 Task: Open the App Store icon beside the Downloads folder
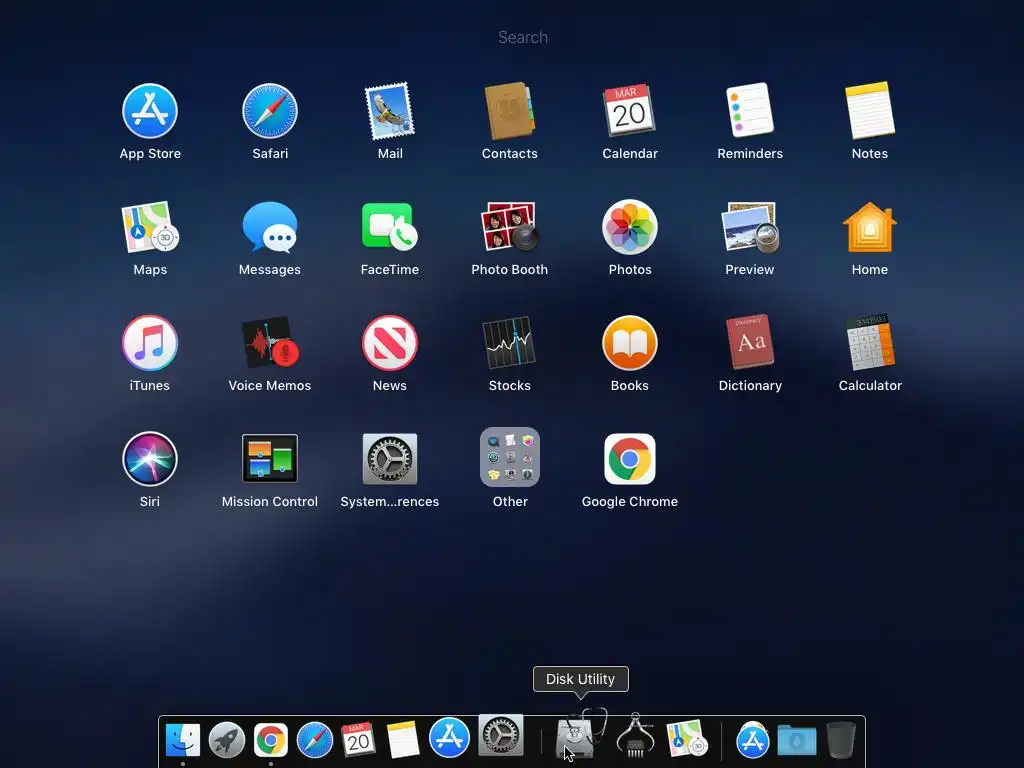click(752, 741)
